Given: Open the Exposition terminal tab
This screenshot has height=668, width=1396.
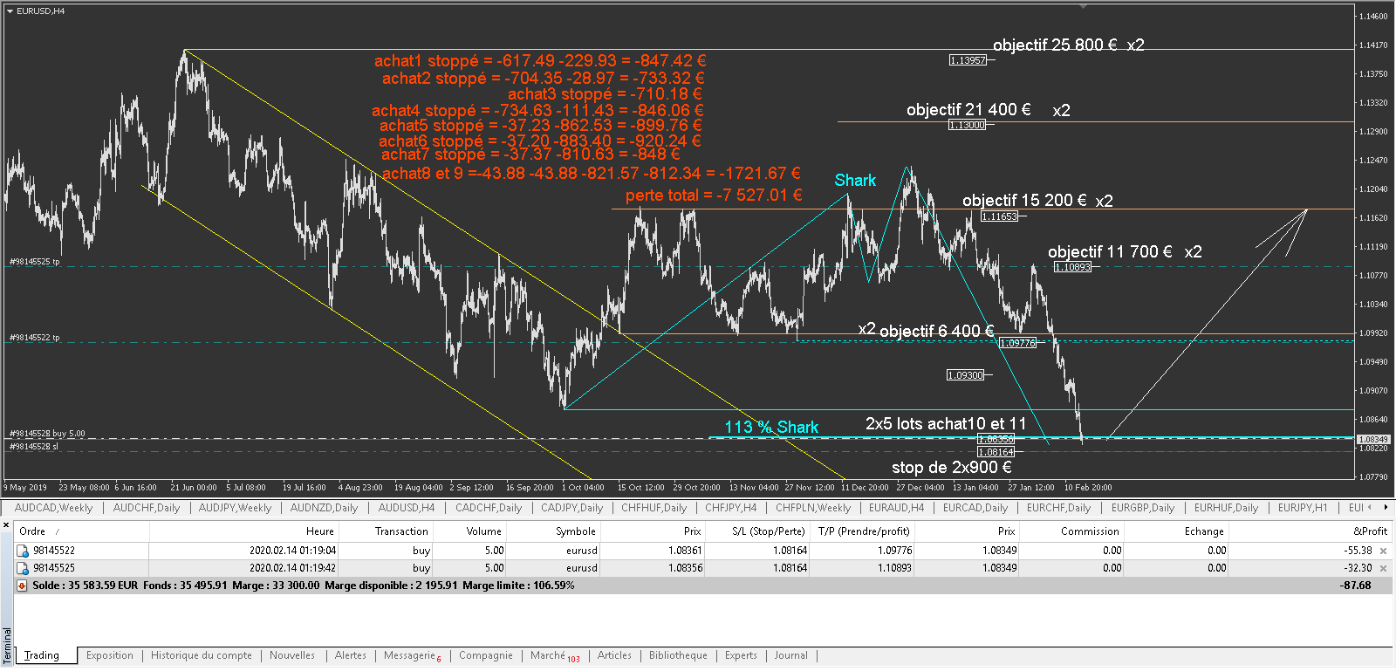Looking at the screenshot, I should tap(109, 655).
